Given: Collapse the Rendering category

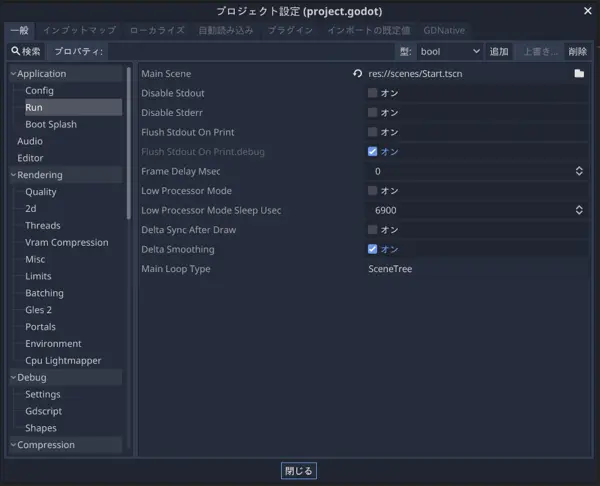Looking at the screenshot, I should click(13, 175).
